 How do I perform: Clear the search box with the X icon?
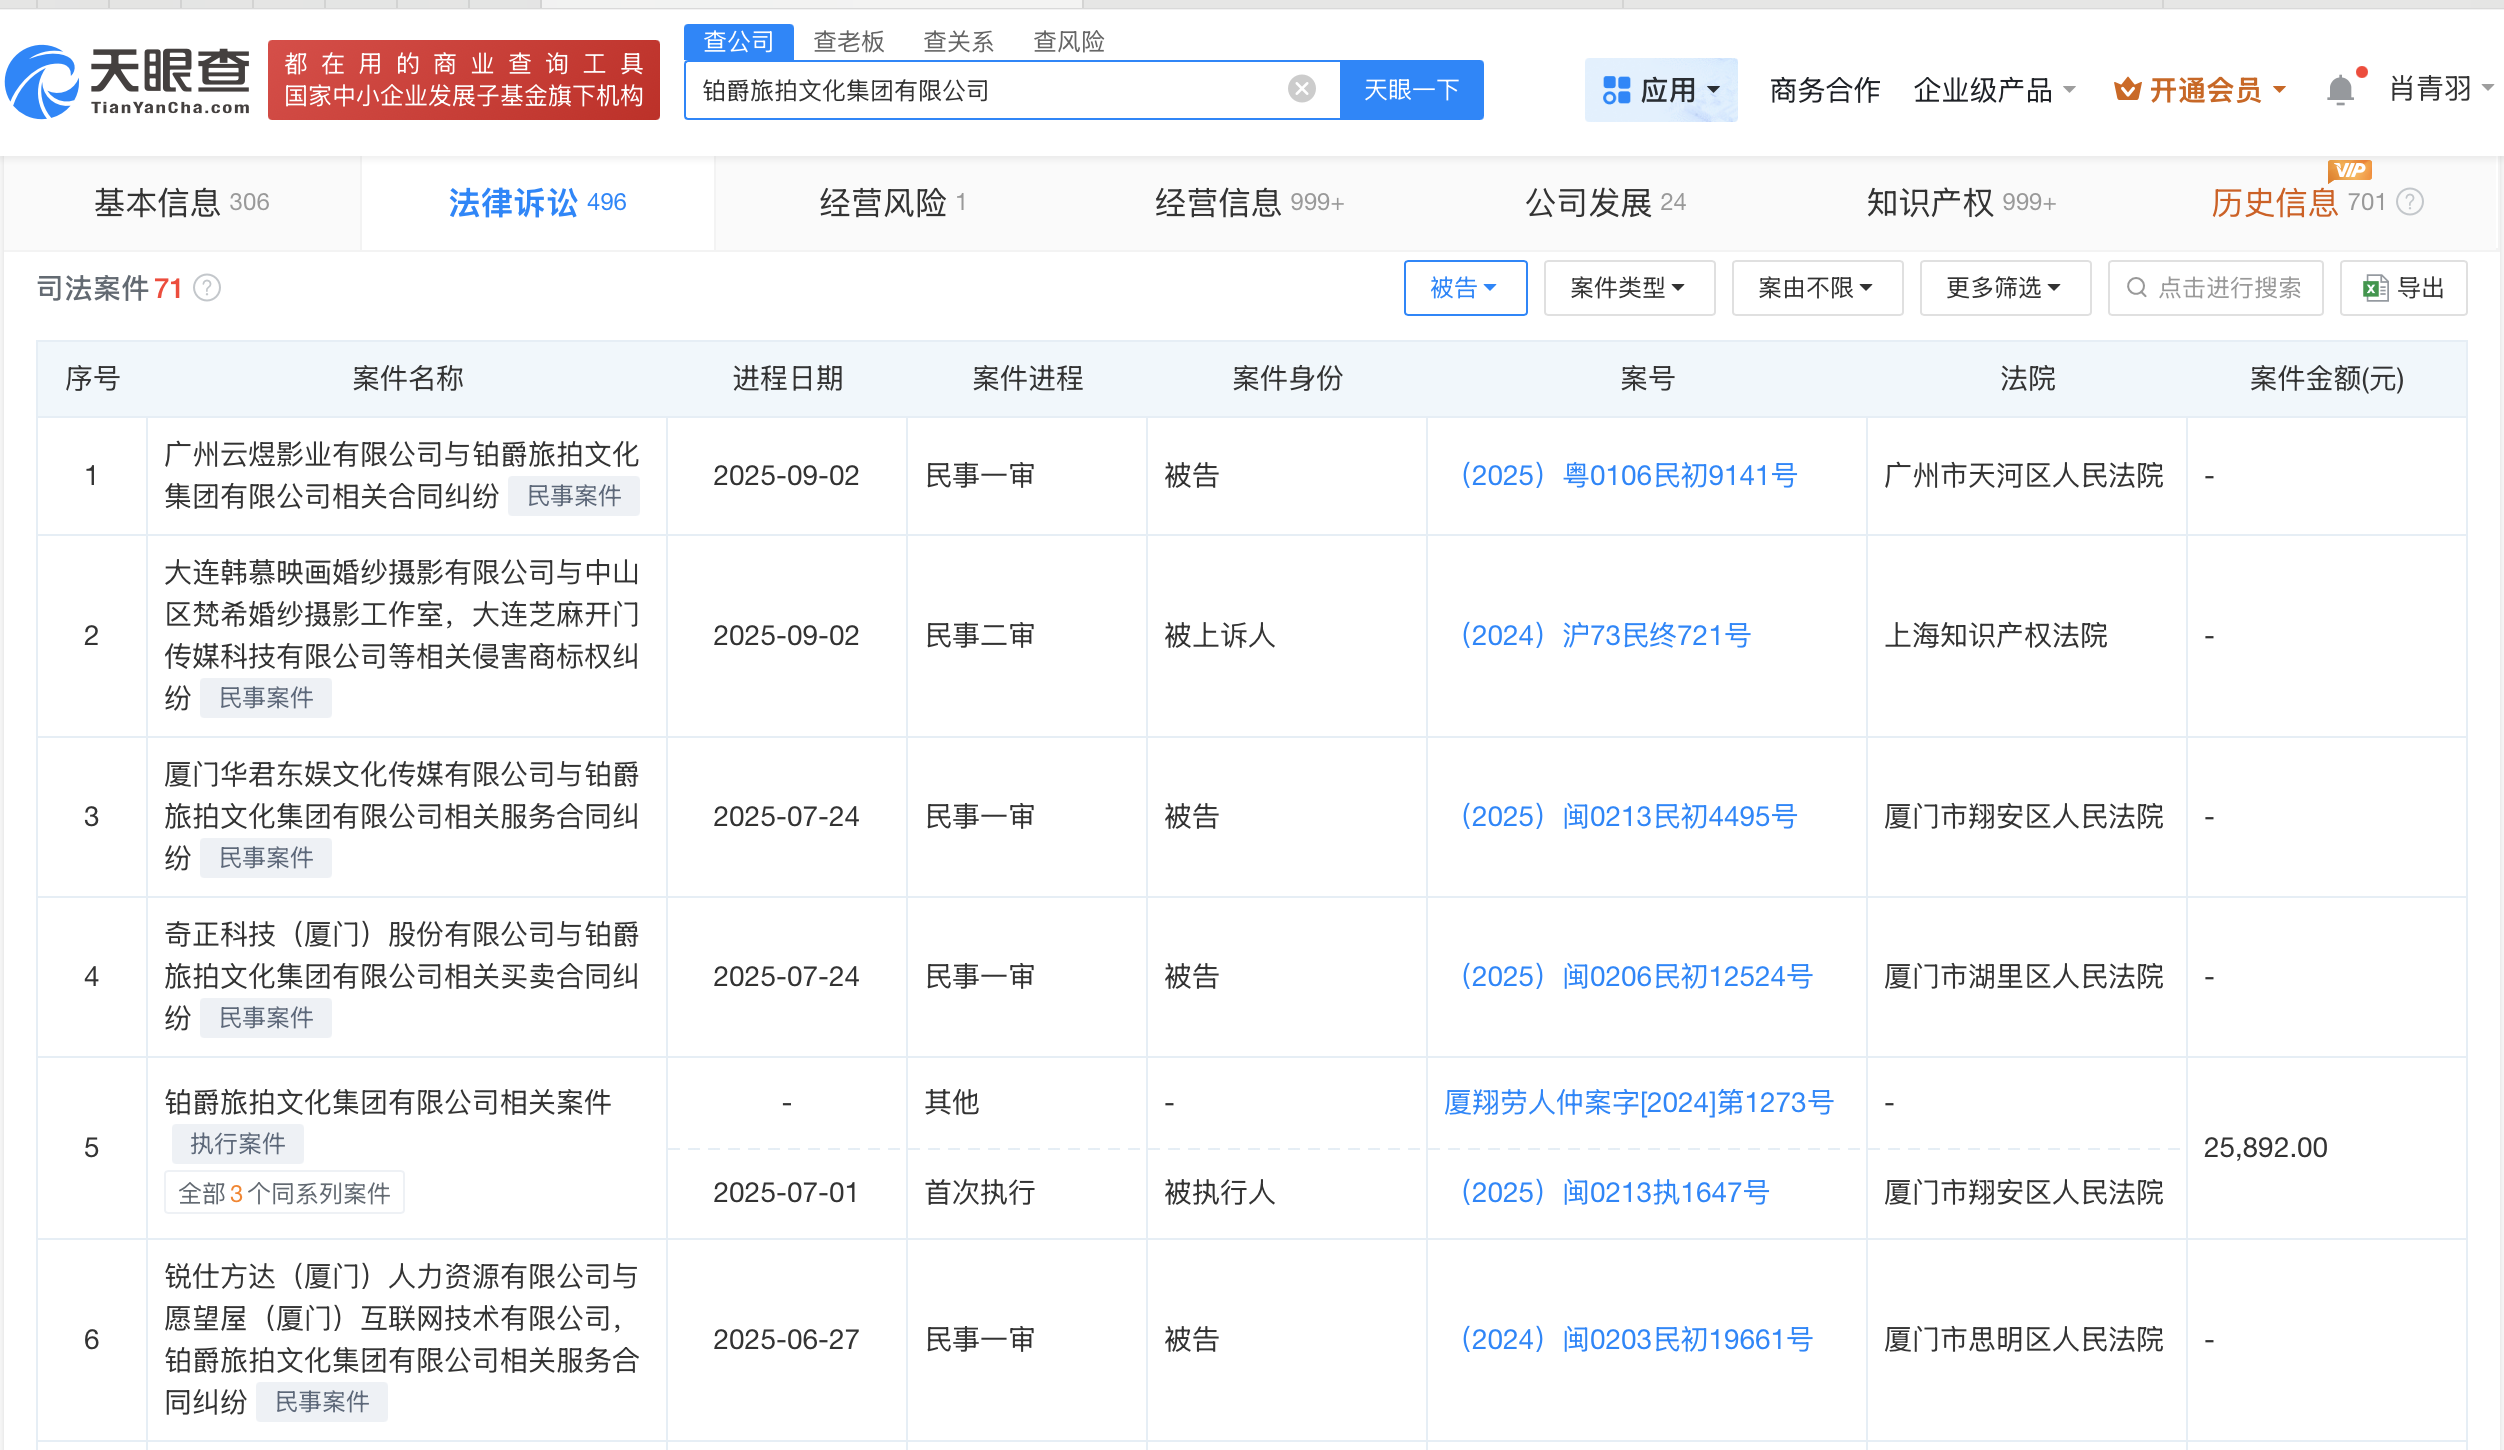[1301, 89]
